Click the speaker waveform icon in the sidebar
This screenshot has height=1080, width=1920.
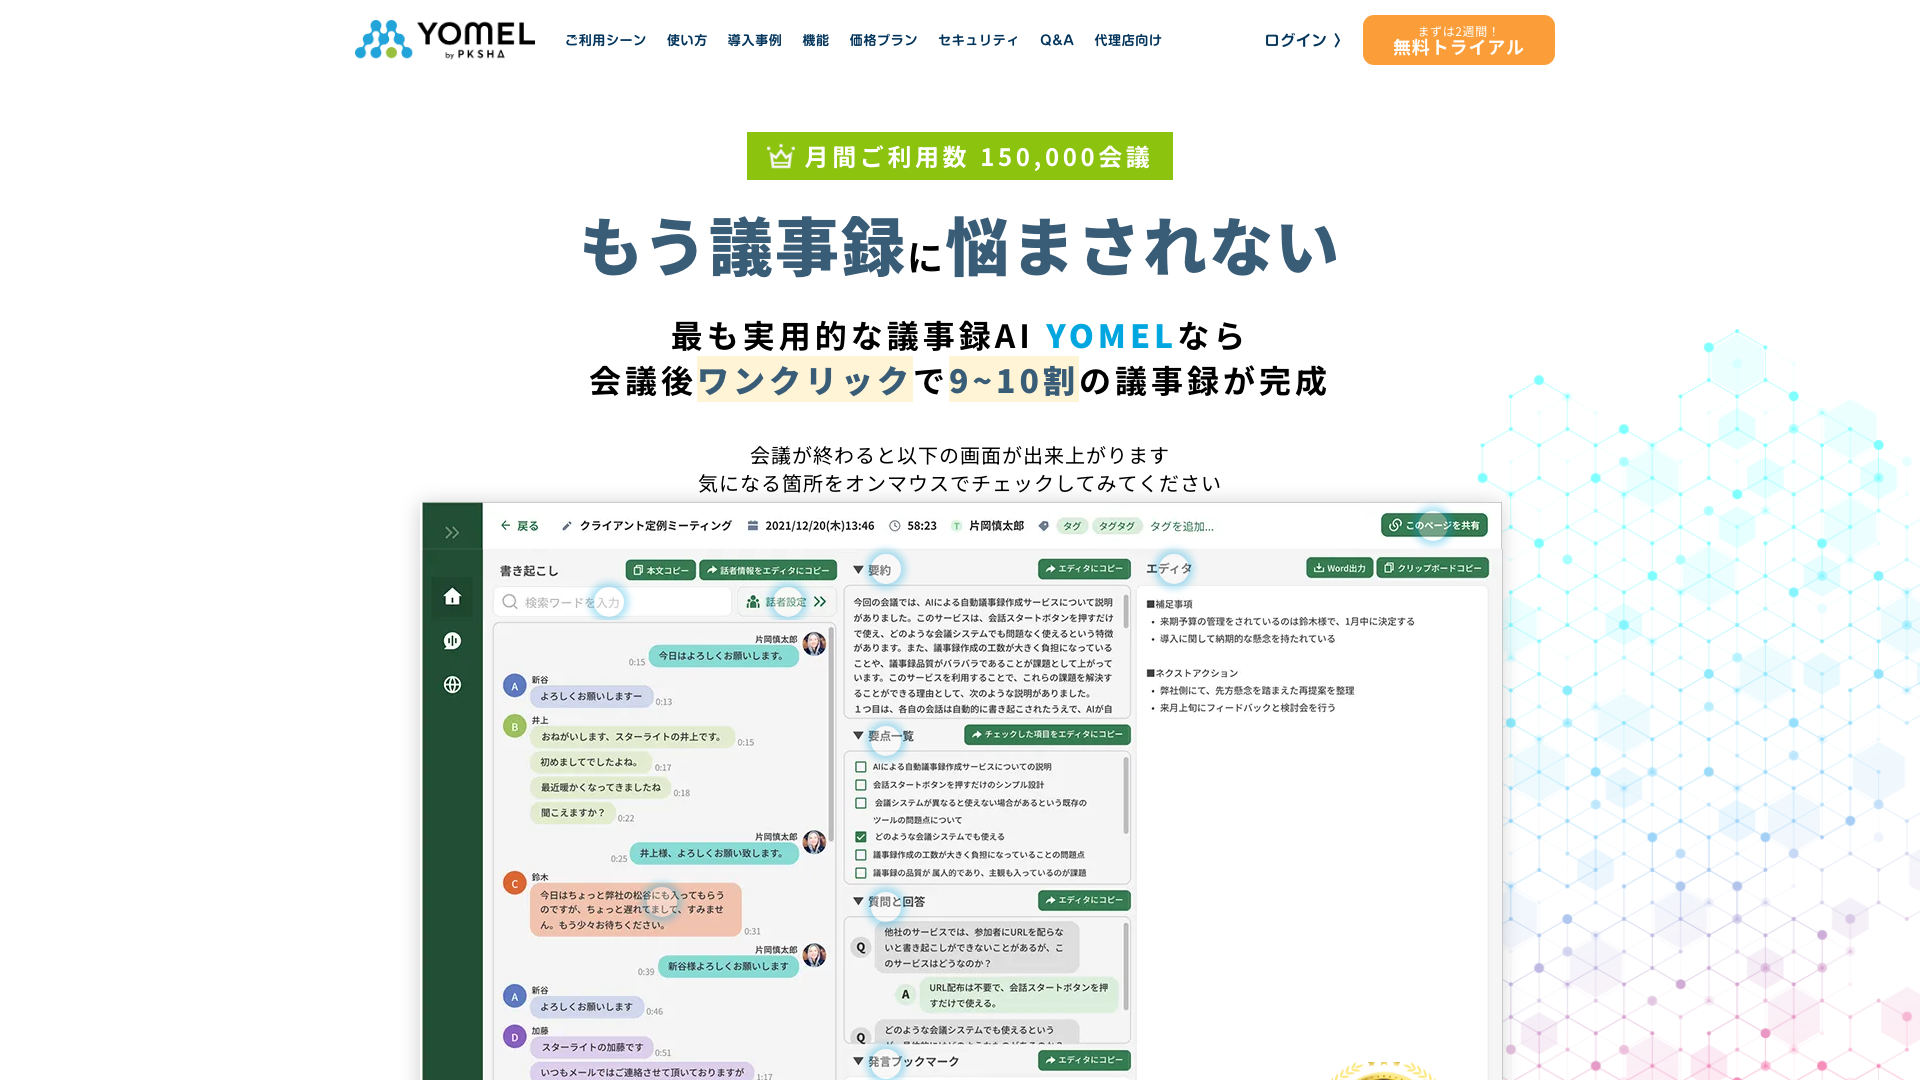coord(451,642)
